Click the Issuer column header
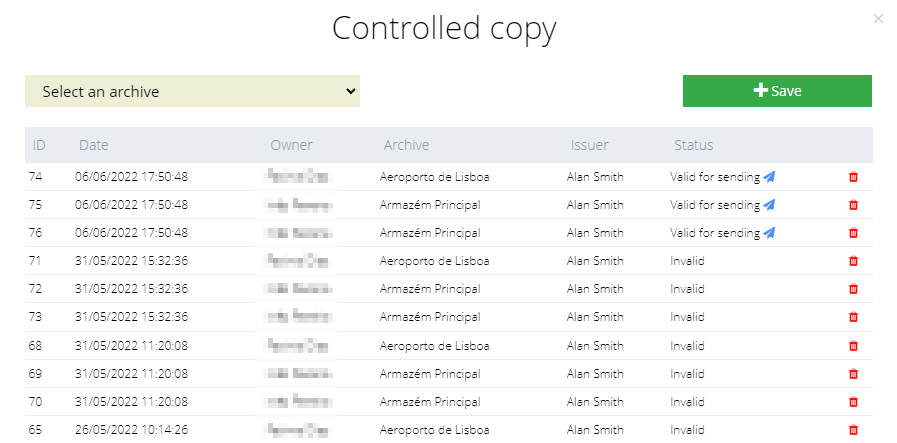 589,145
